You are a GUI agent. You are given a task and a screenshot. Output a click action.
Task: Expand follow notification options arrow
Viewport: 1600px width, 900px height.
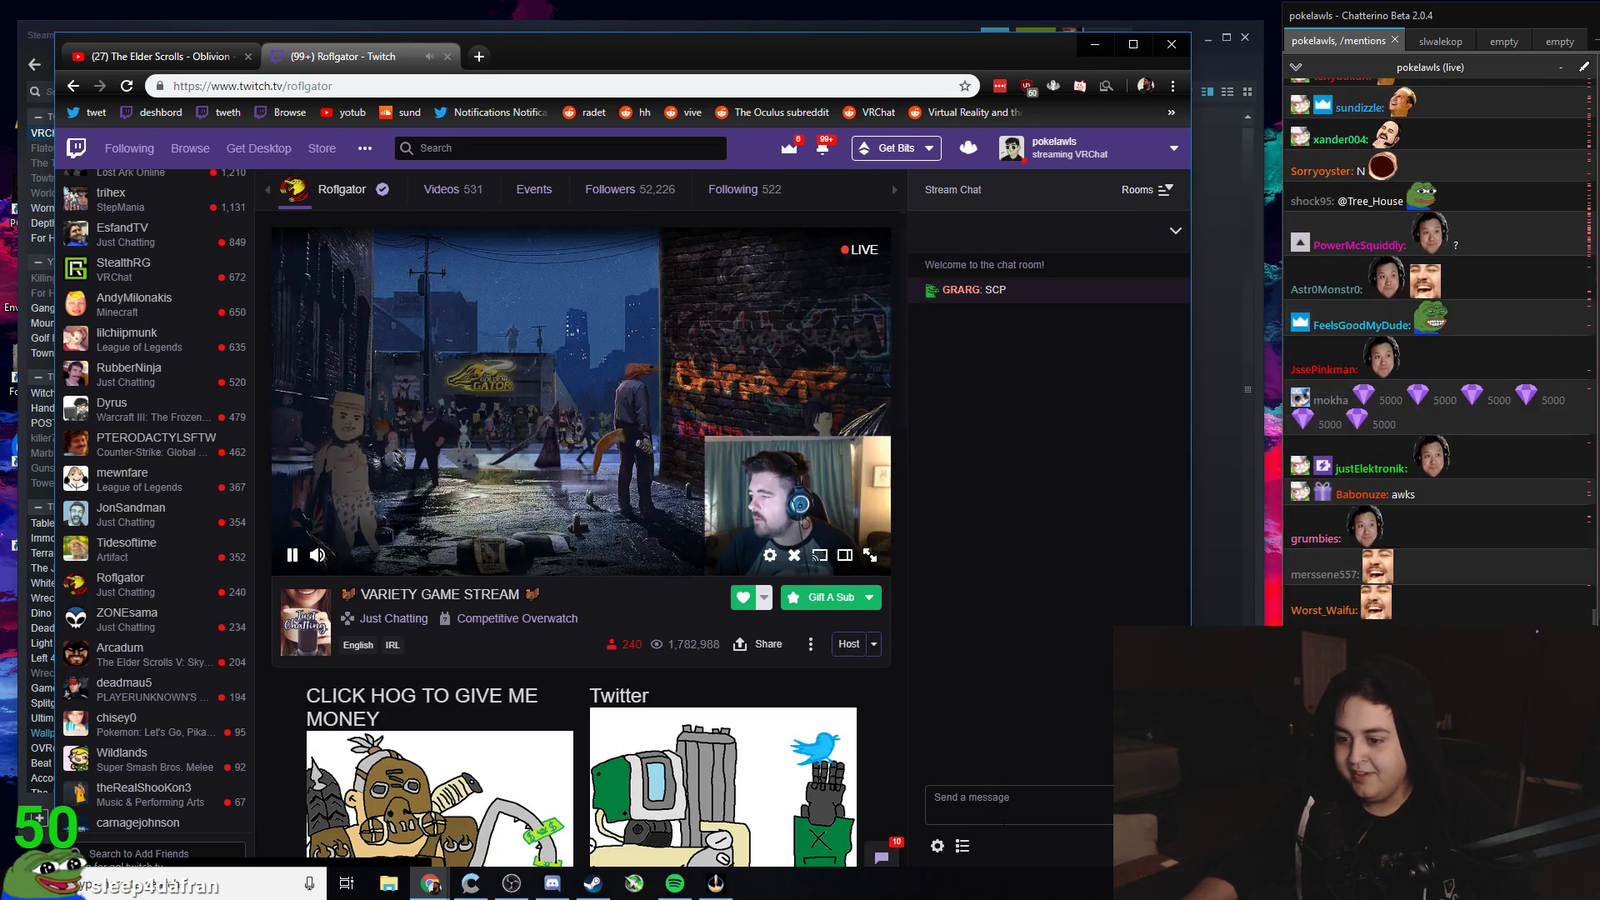coord(764,597)
